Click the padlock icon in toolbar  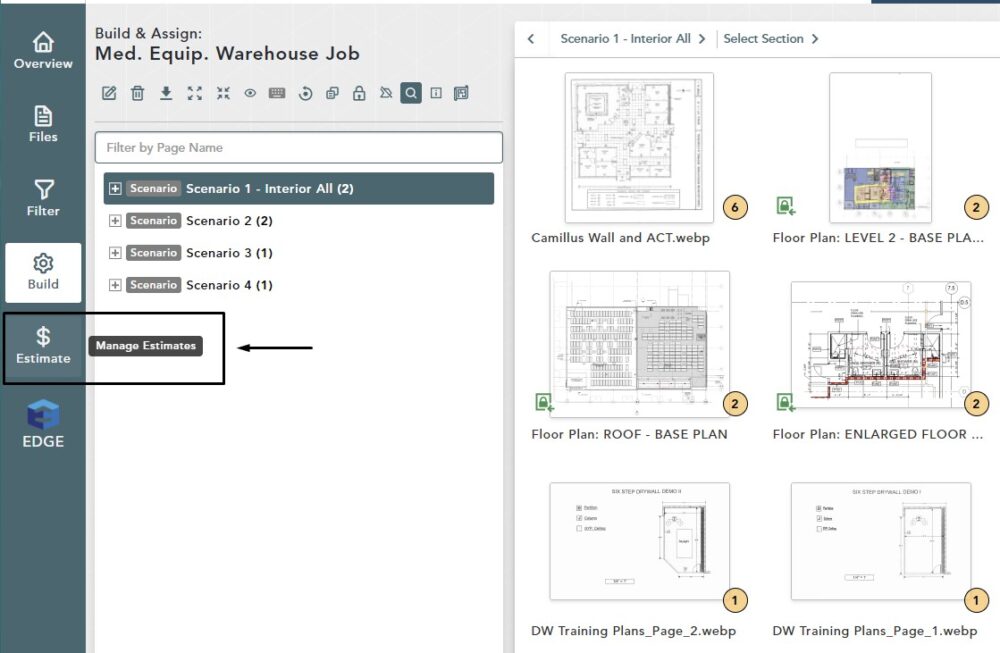[358, 93]
